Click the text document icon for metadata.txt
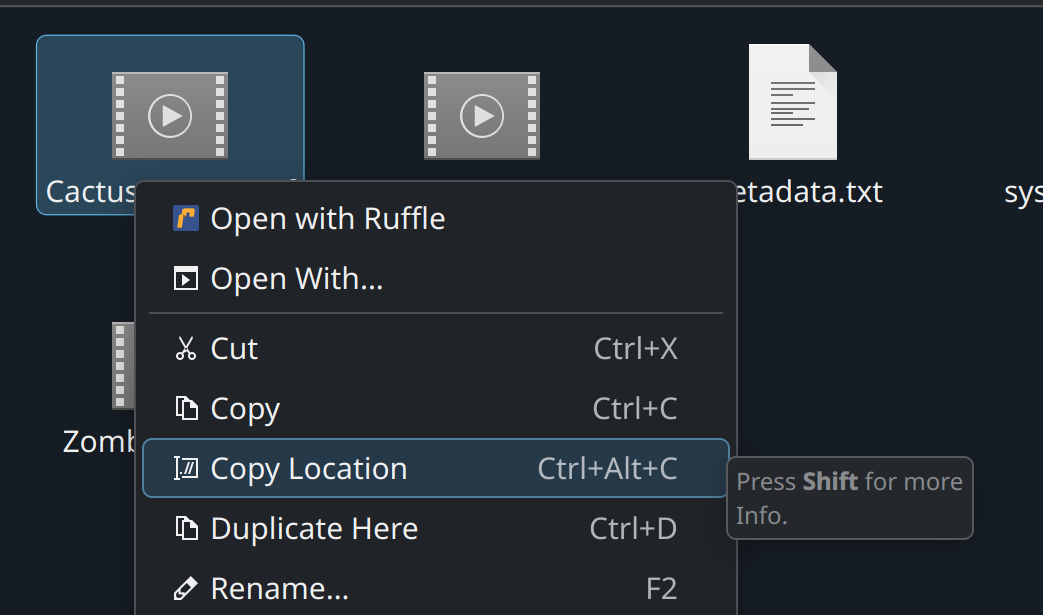The image size is (1043, 615). (x=793, y=102)
